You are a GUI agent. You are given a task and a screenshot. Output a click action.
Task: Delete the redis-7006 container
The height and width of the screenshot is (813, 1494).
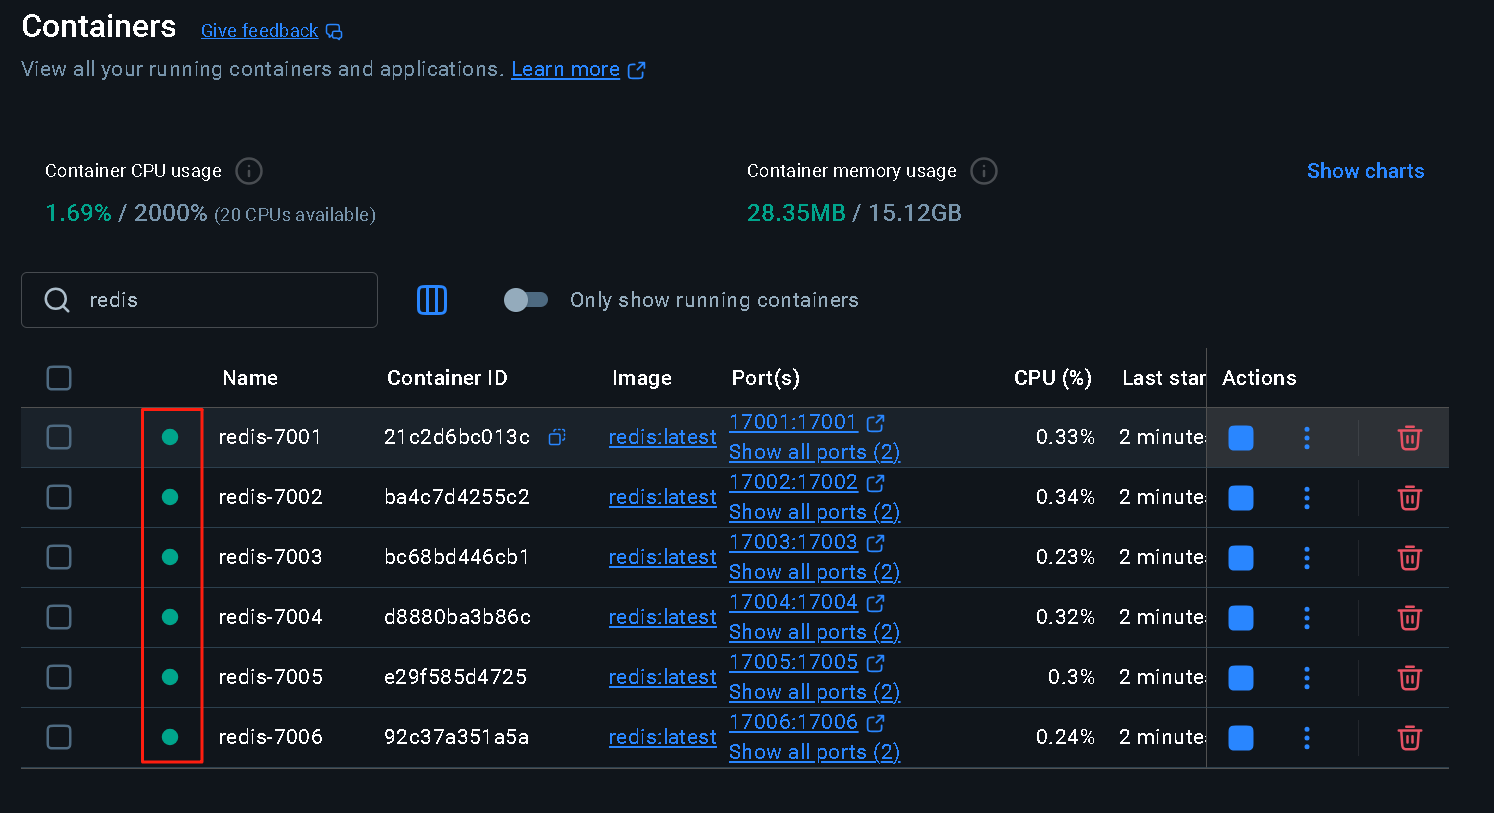[x=1409, y=738]
